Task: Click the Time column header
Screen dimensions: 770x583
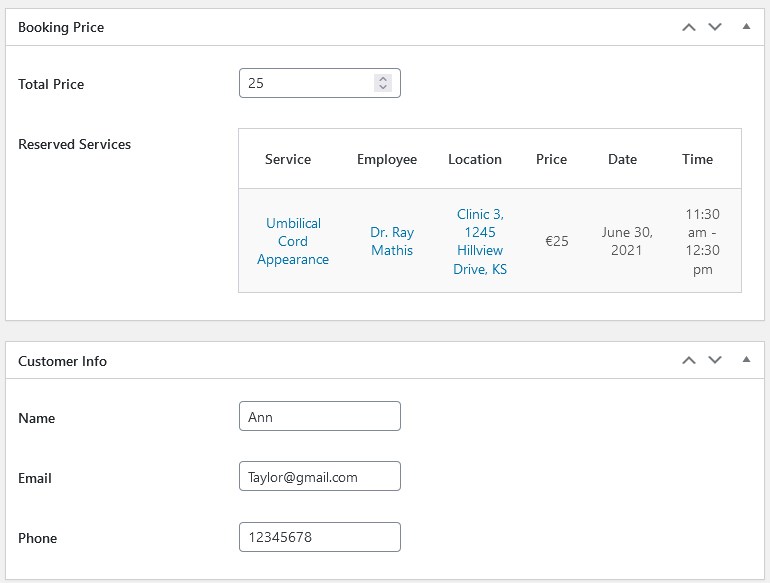Action: pos(697,159)
